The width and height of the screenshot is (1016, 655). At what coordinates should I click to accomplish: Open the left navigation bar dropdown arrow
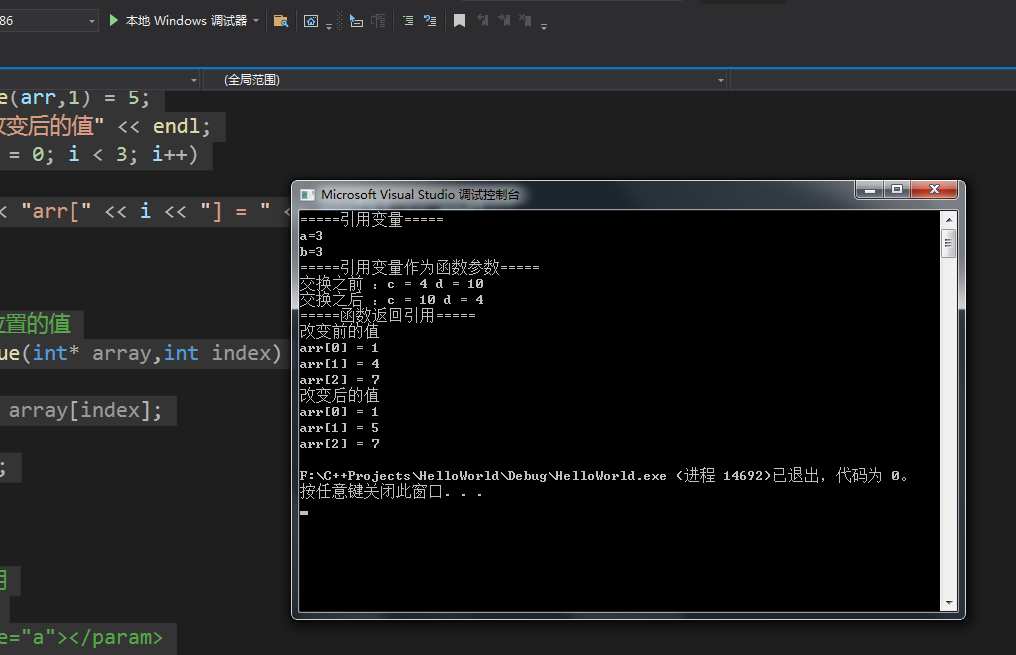coord(194,80)
